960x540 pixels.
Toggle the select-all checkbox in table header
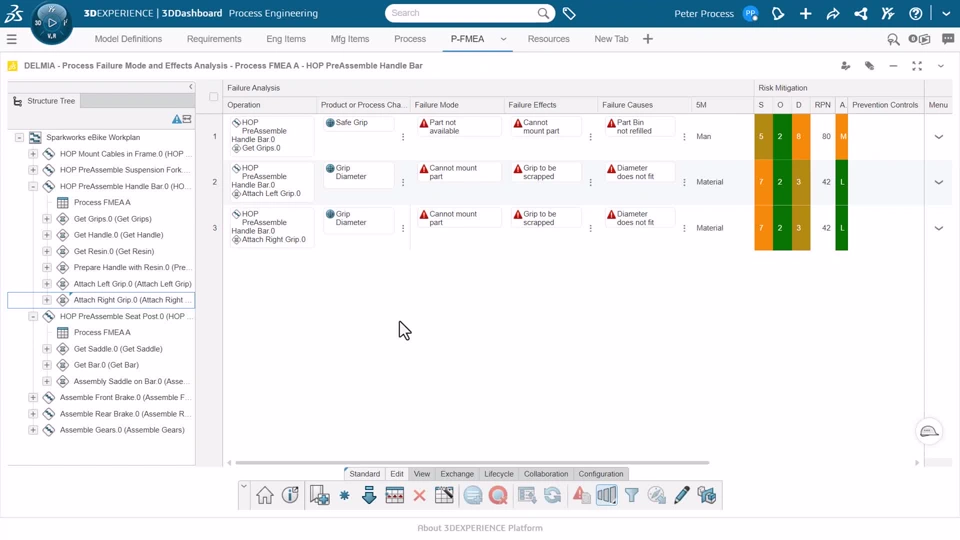click(213, 97)
